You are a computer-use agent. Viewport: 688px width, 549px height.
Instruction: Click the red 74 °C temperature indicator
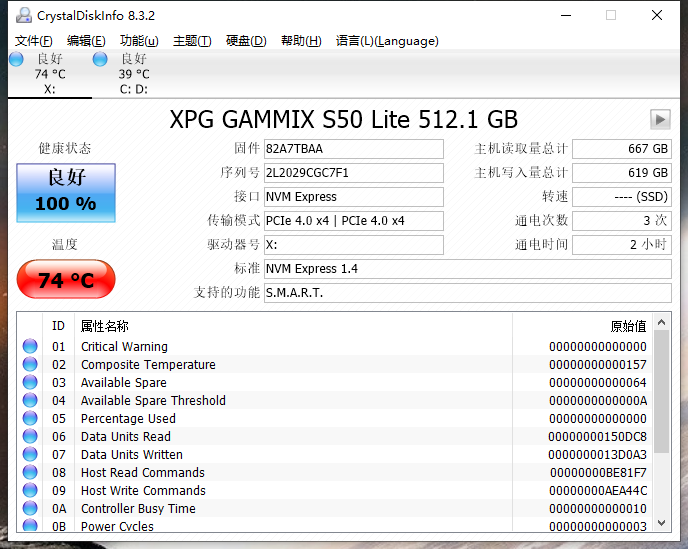[66, 280]
